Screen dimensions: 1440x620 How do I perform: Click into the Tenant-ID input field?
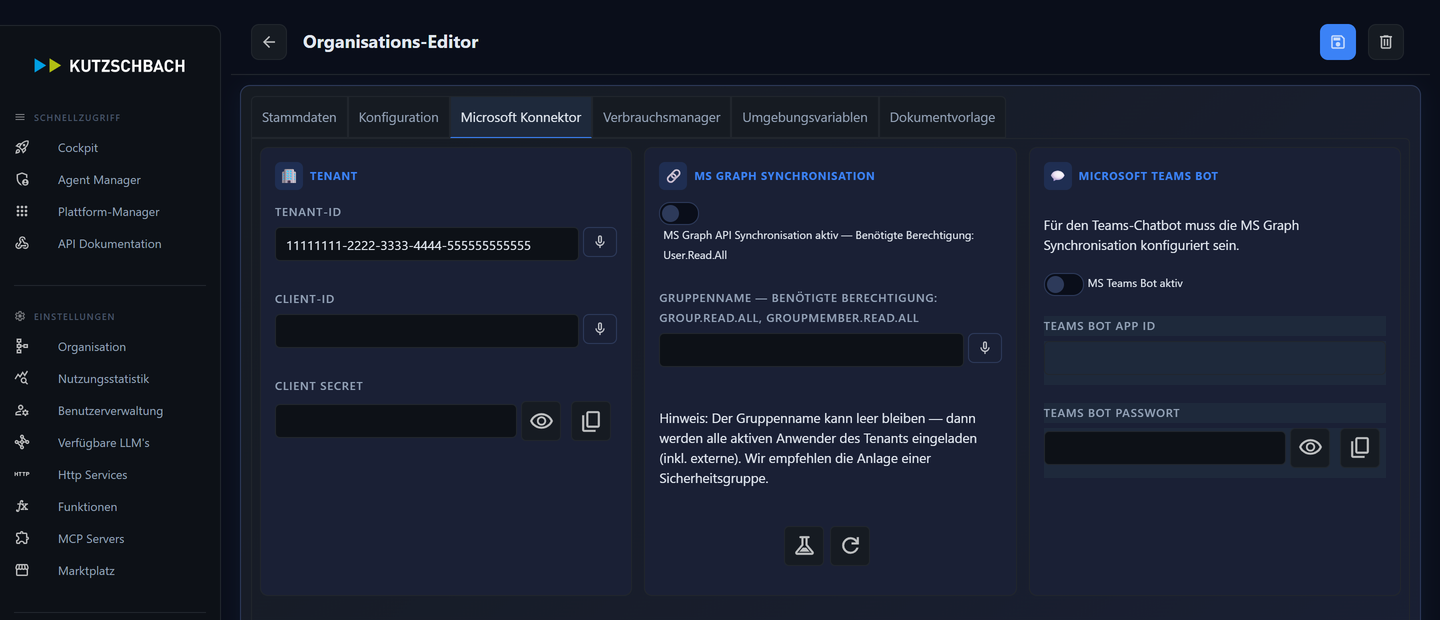coord(427,244)
